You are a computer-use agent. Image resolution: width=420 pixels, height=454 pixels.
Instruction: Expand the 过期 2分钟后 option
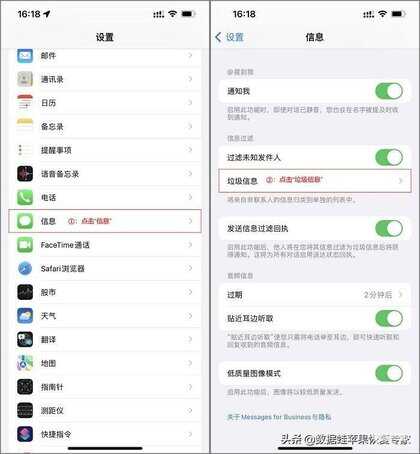tap(315, 295)
